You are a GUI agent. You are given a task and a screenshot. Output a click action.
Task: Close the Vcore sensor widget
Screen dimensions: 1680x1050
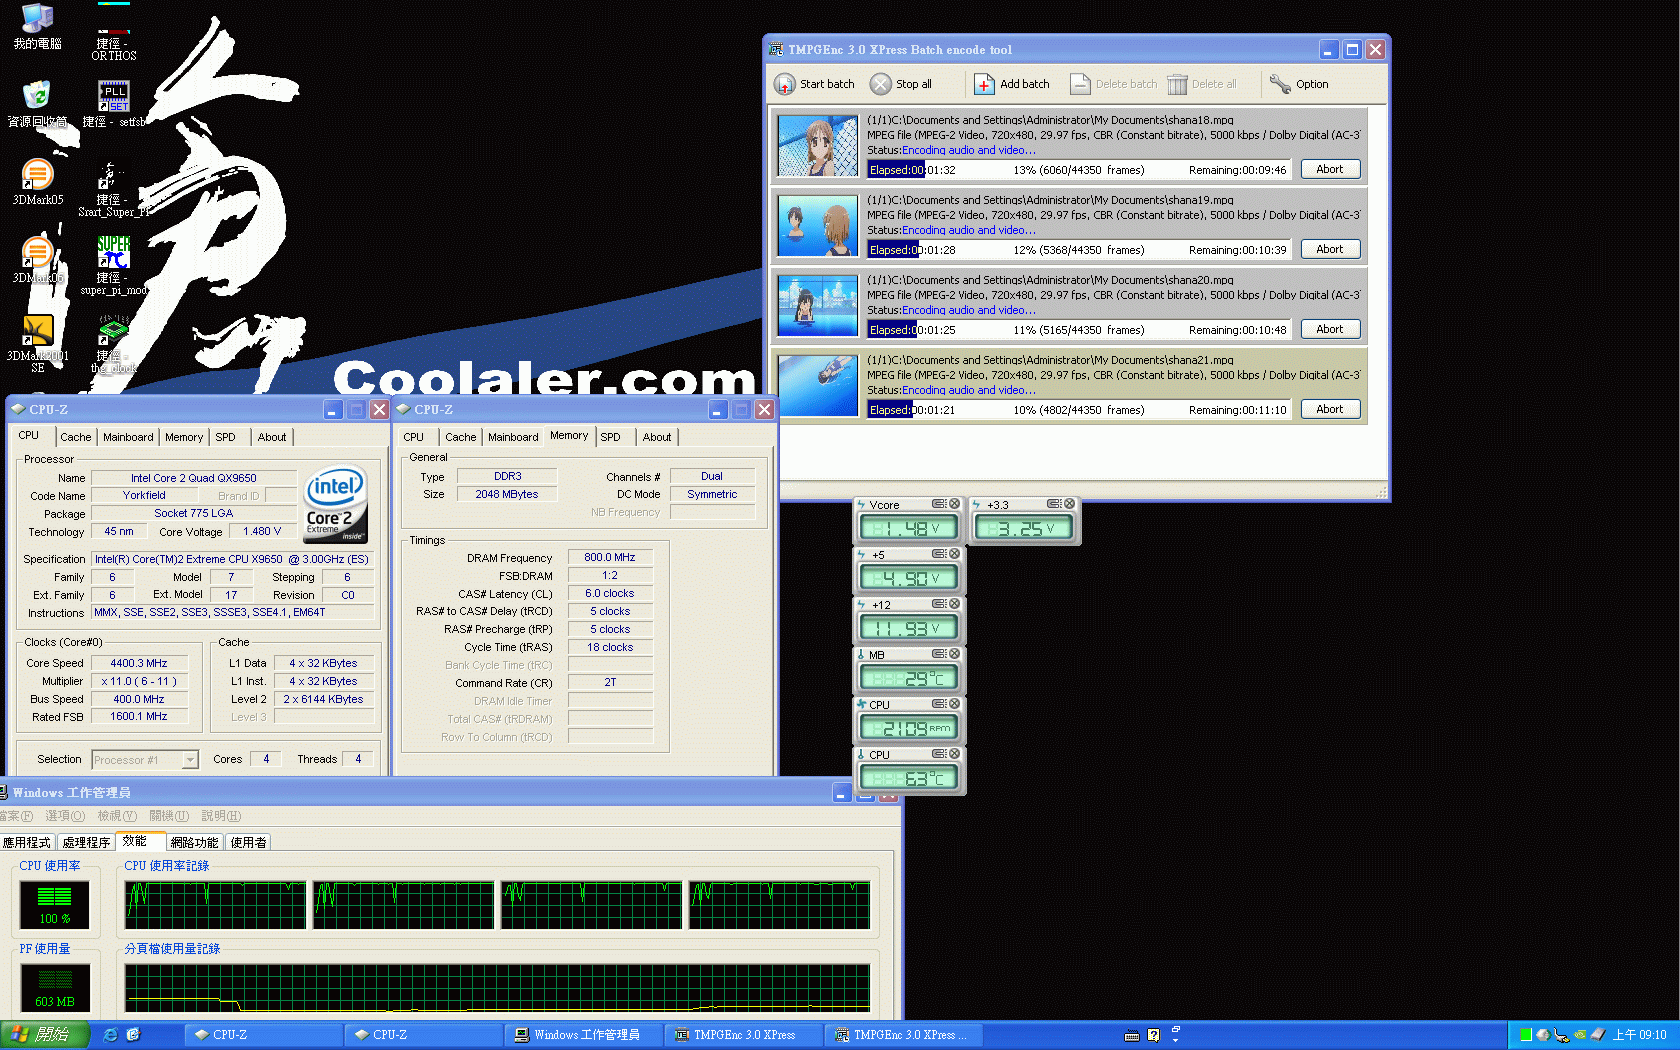point(955,504)
